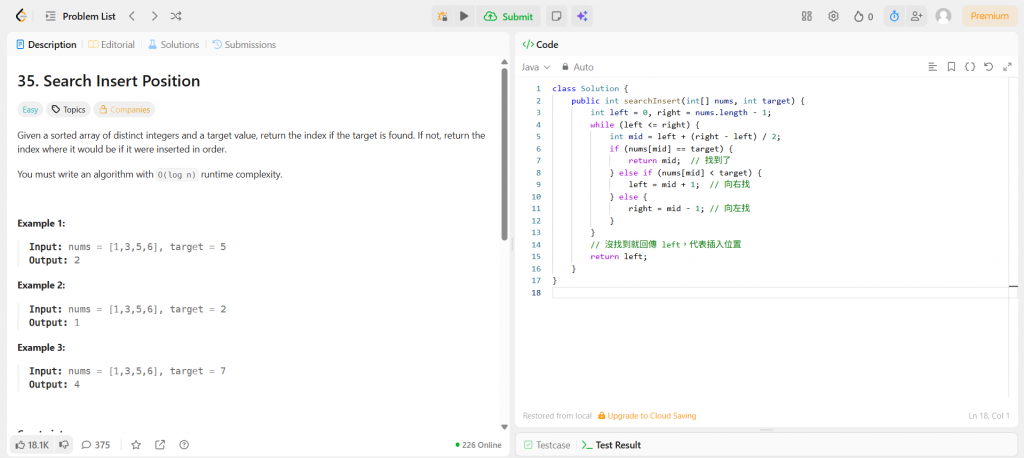Toggle the stopwatch timer
Image resolution: width=1024 pixels, height=458 pixels.
[x=894, y=16]
